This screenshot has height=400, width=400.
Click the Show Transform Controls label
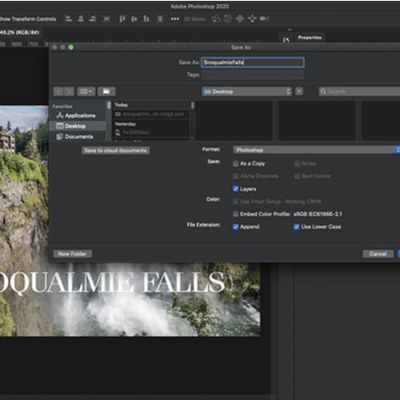(x=28, y=19)
